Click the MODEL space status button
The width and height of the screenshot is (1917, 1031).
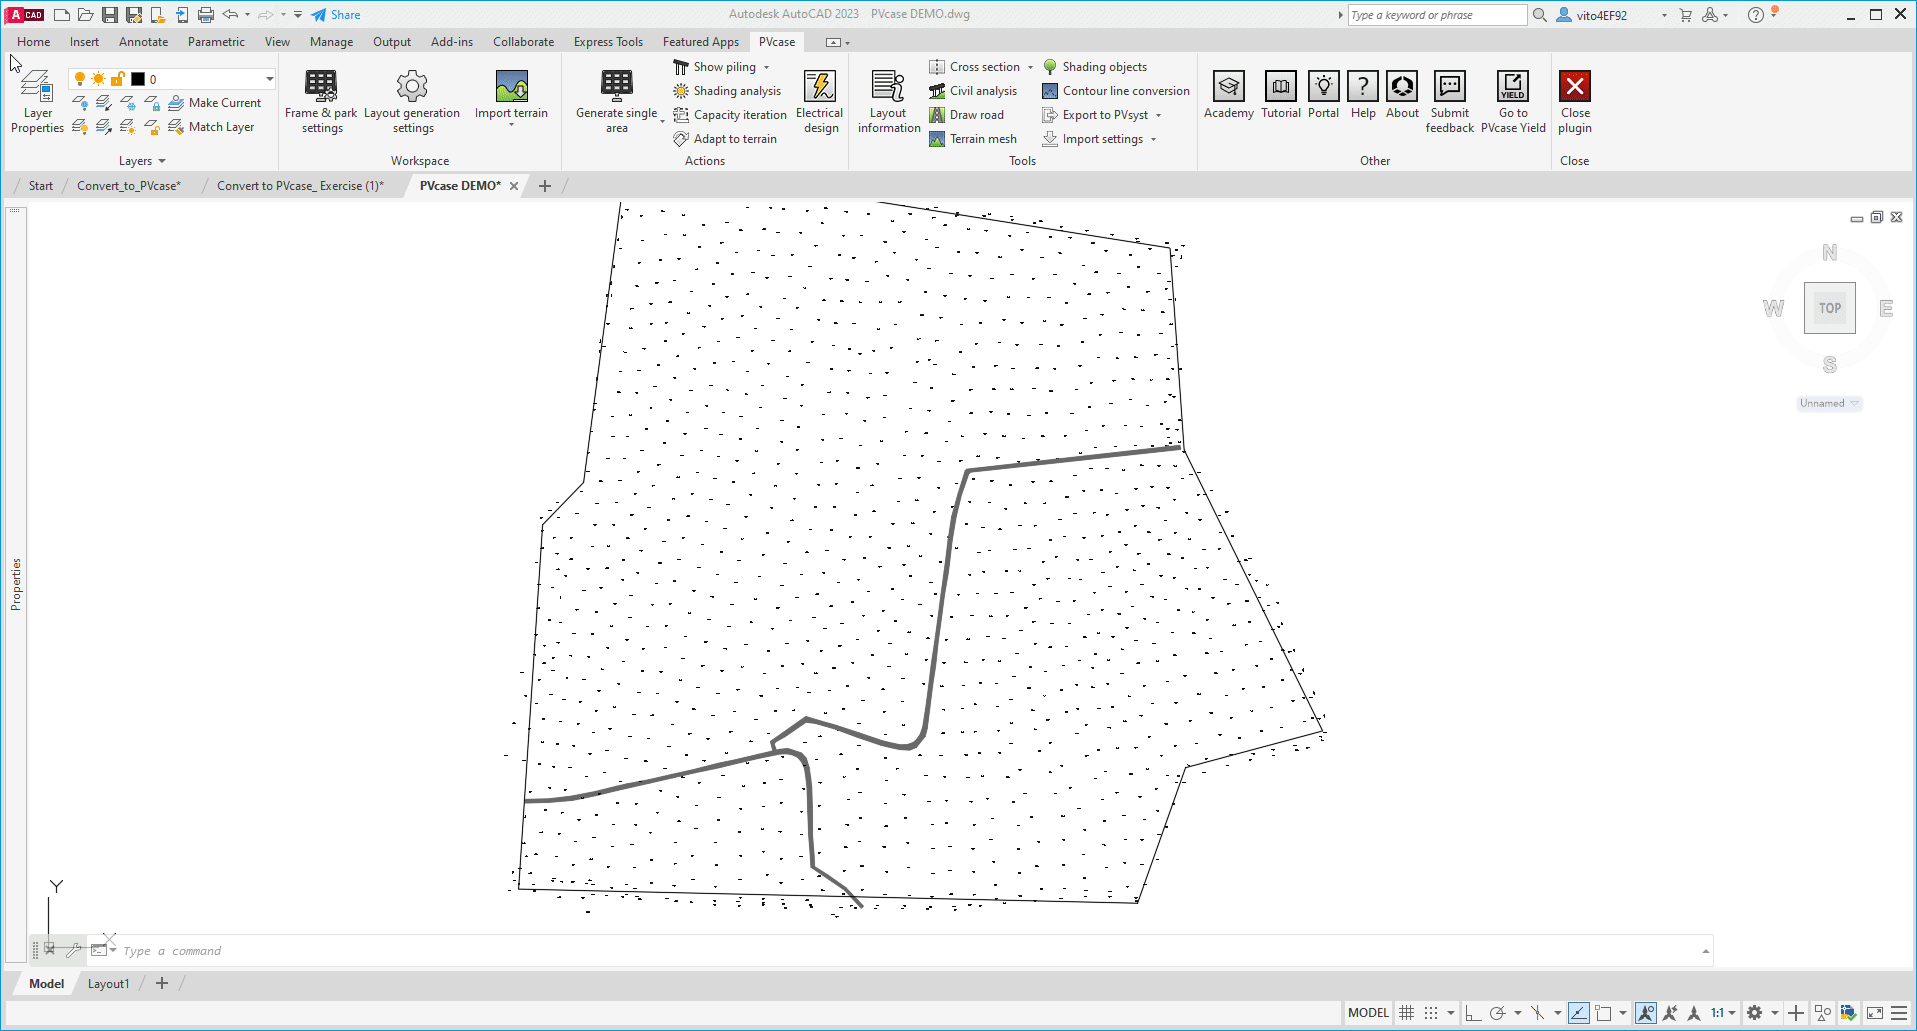(x=1368, y=1013)
